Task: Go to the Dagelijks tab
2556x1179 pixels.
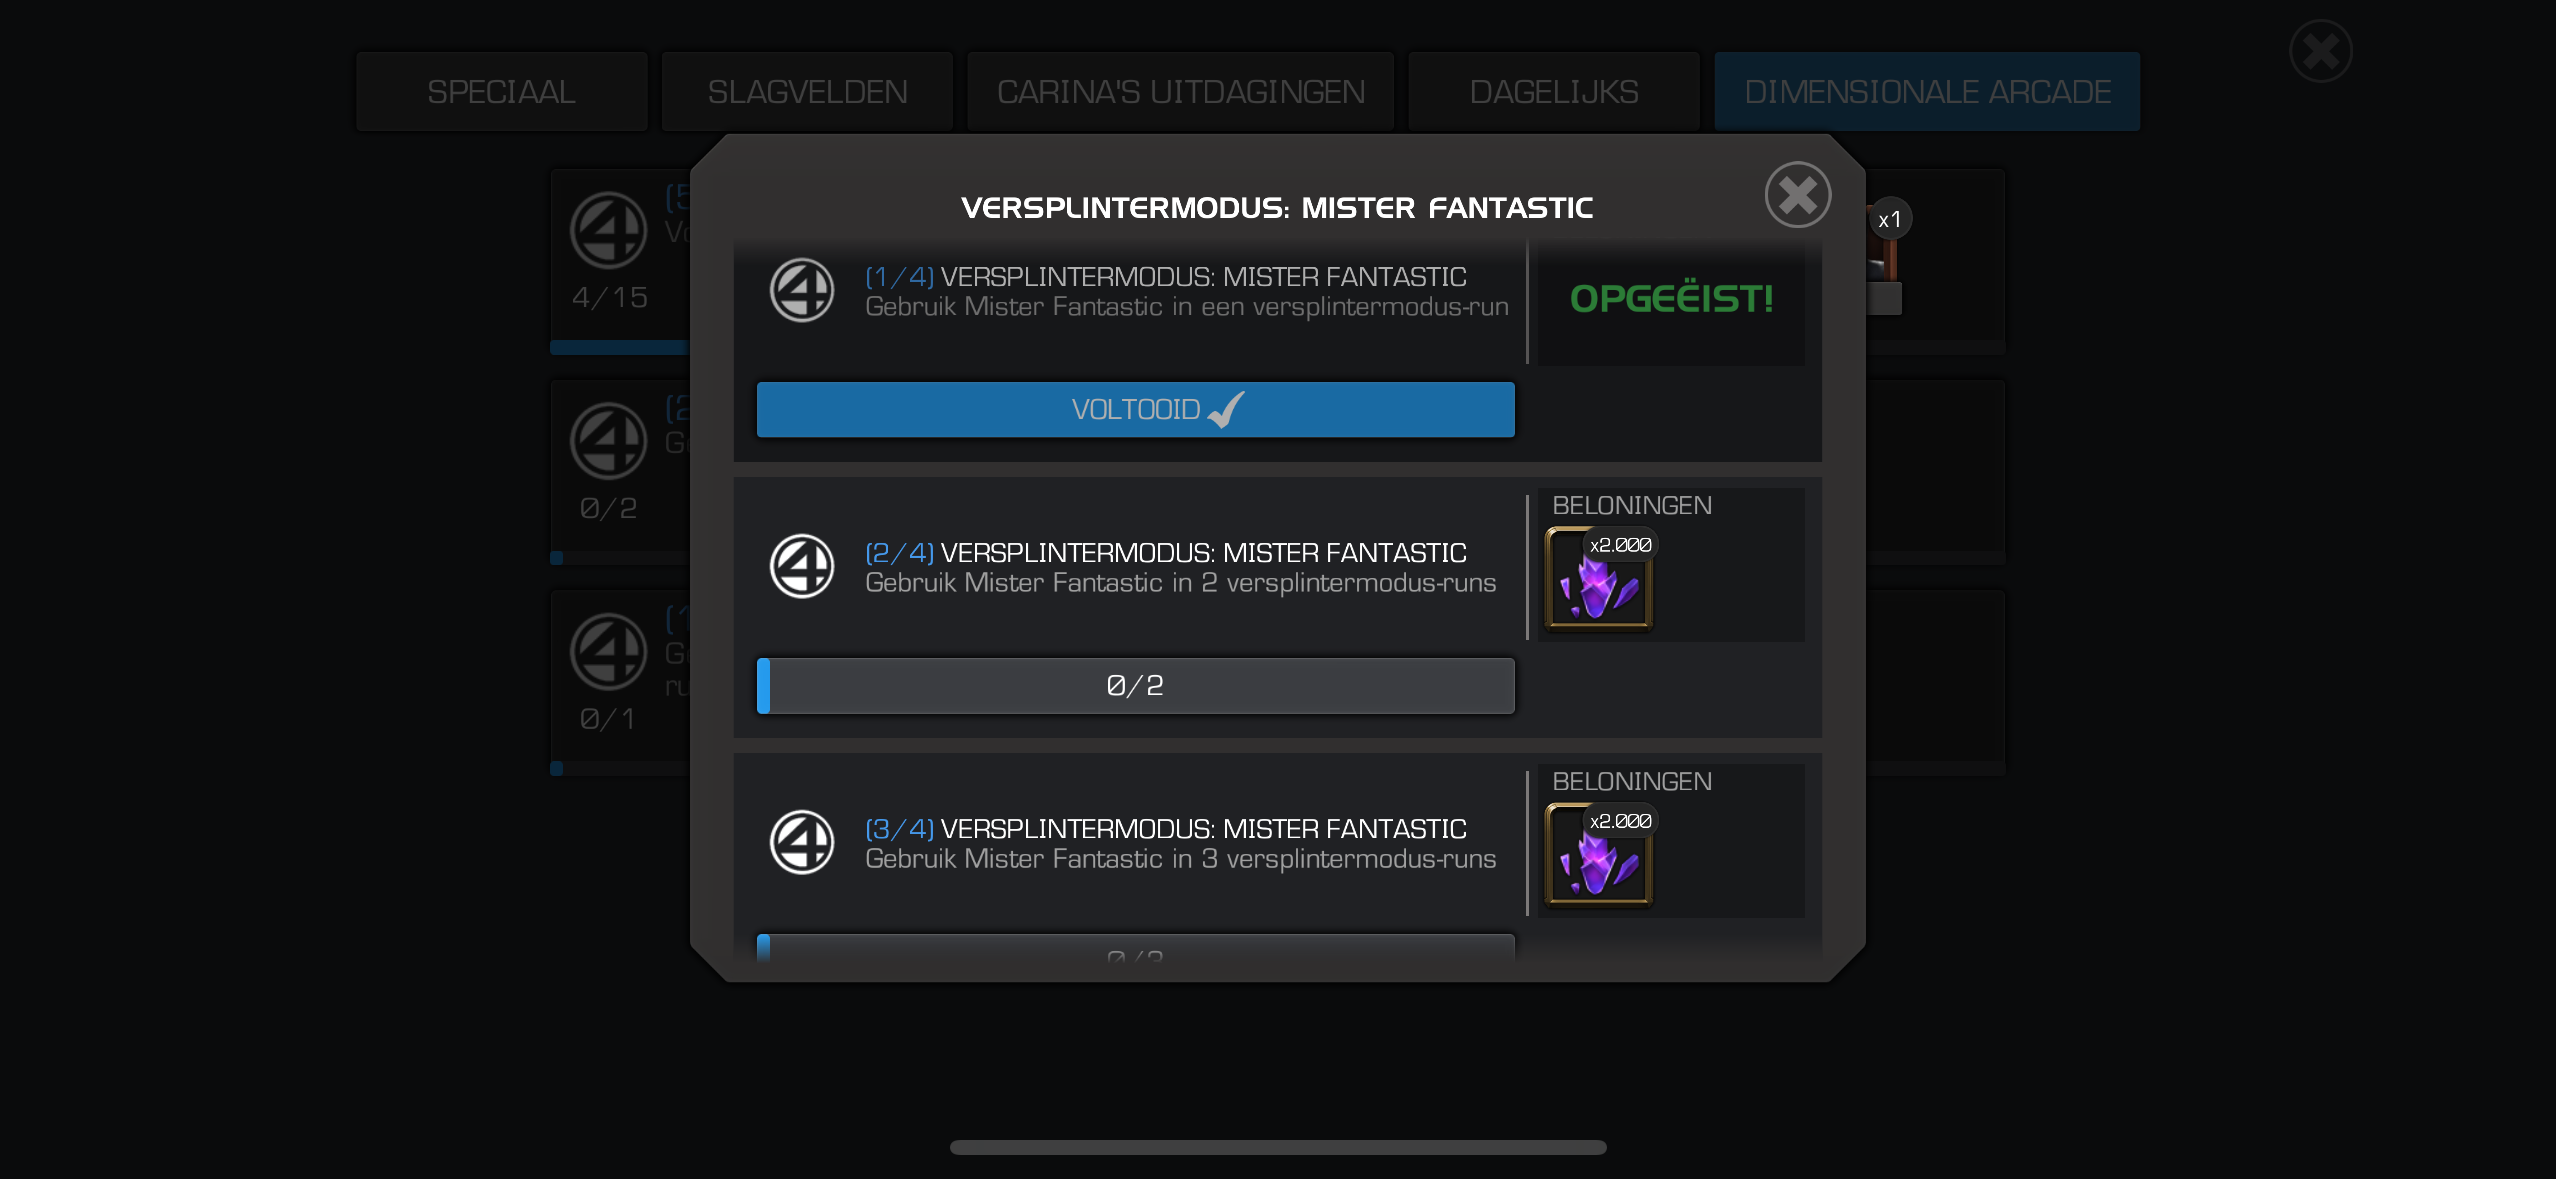Action: pos(1554,92)
